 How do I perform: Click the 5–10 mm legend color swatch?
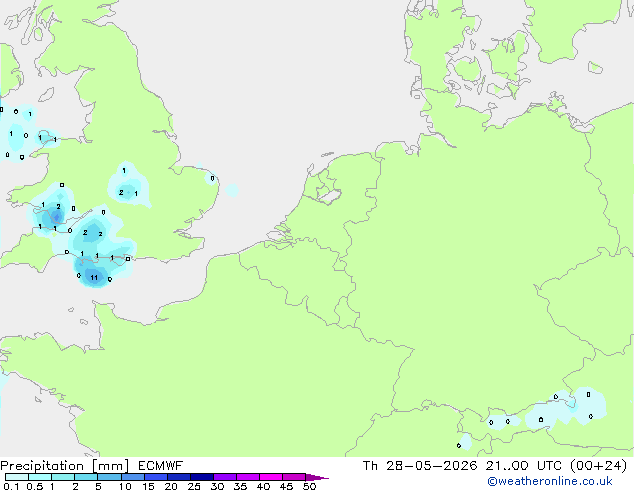point(109,477)
